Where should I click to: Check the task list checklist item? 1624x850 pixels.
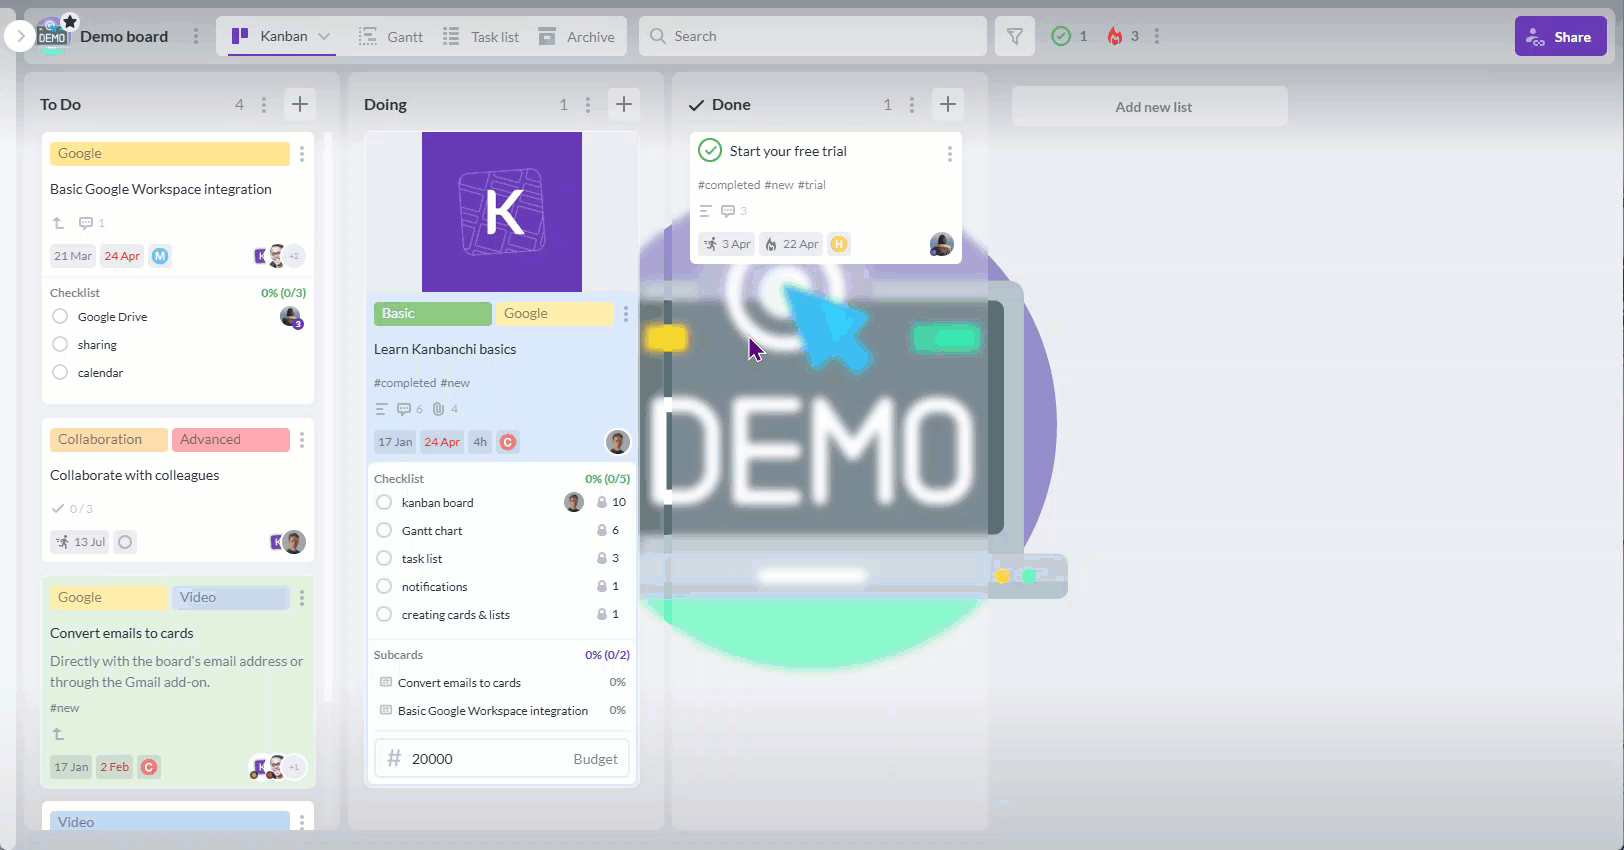coord(384,558)
